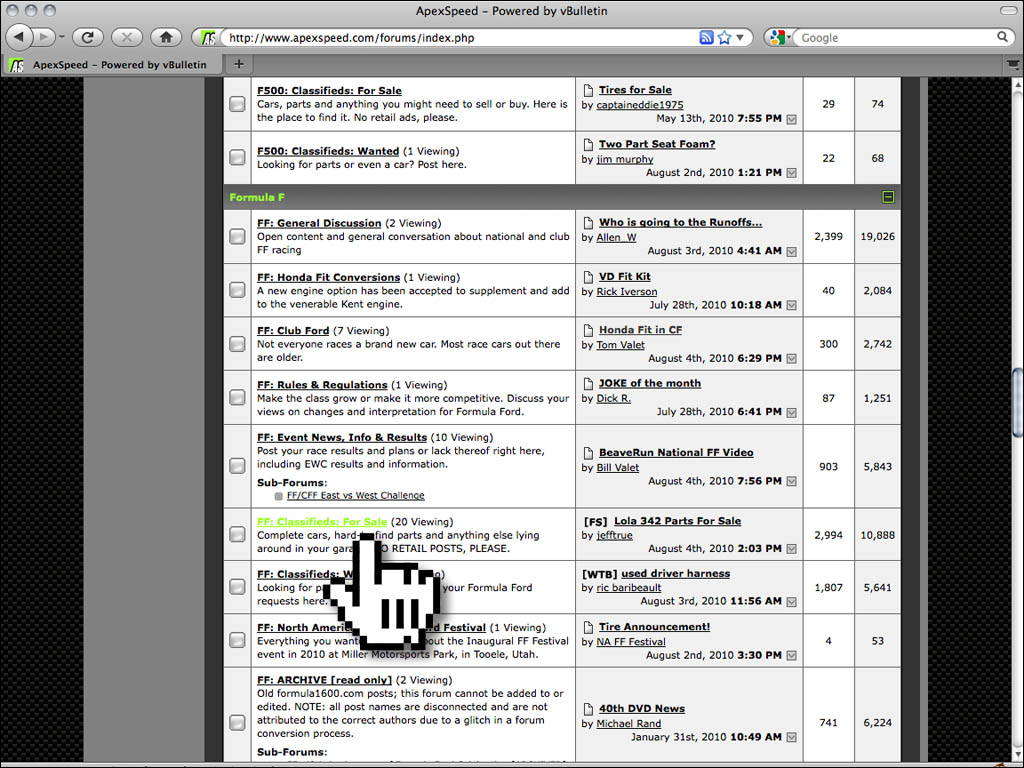Go back with the browser back arrow
1024x768 pixels.
click(18, 37)
